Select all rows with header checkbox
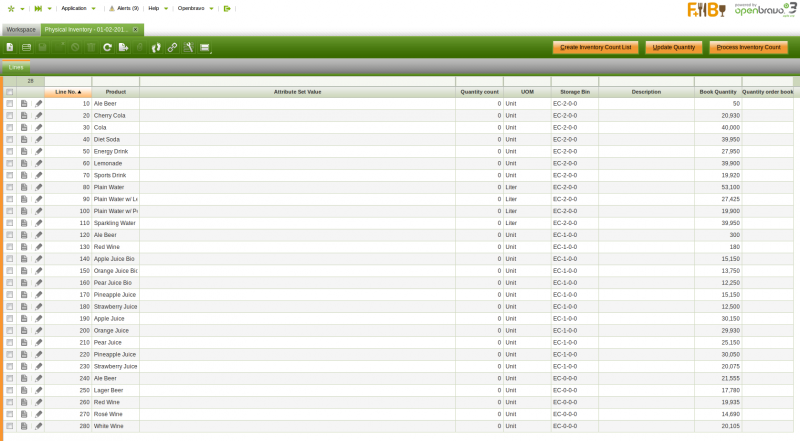 coord(10,91)
